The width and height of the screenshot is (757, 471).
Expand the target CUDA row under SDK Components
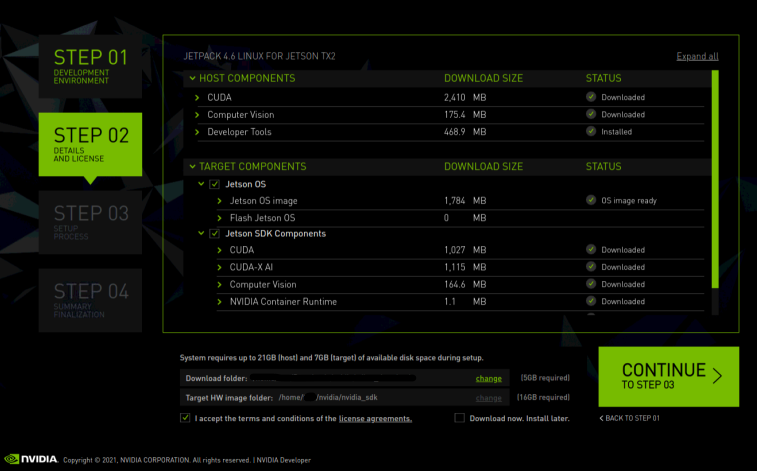220,250
